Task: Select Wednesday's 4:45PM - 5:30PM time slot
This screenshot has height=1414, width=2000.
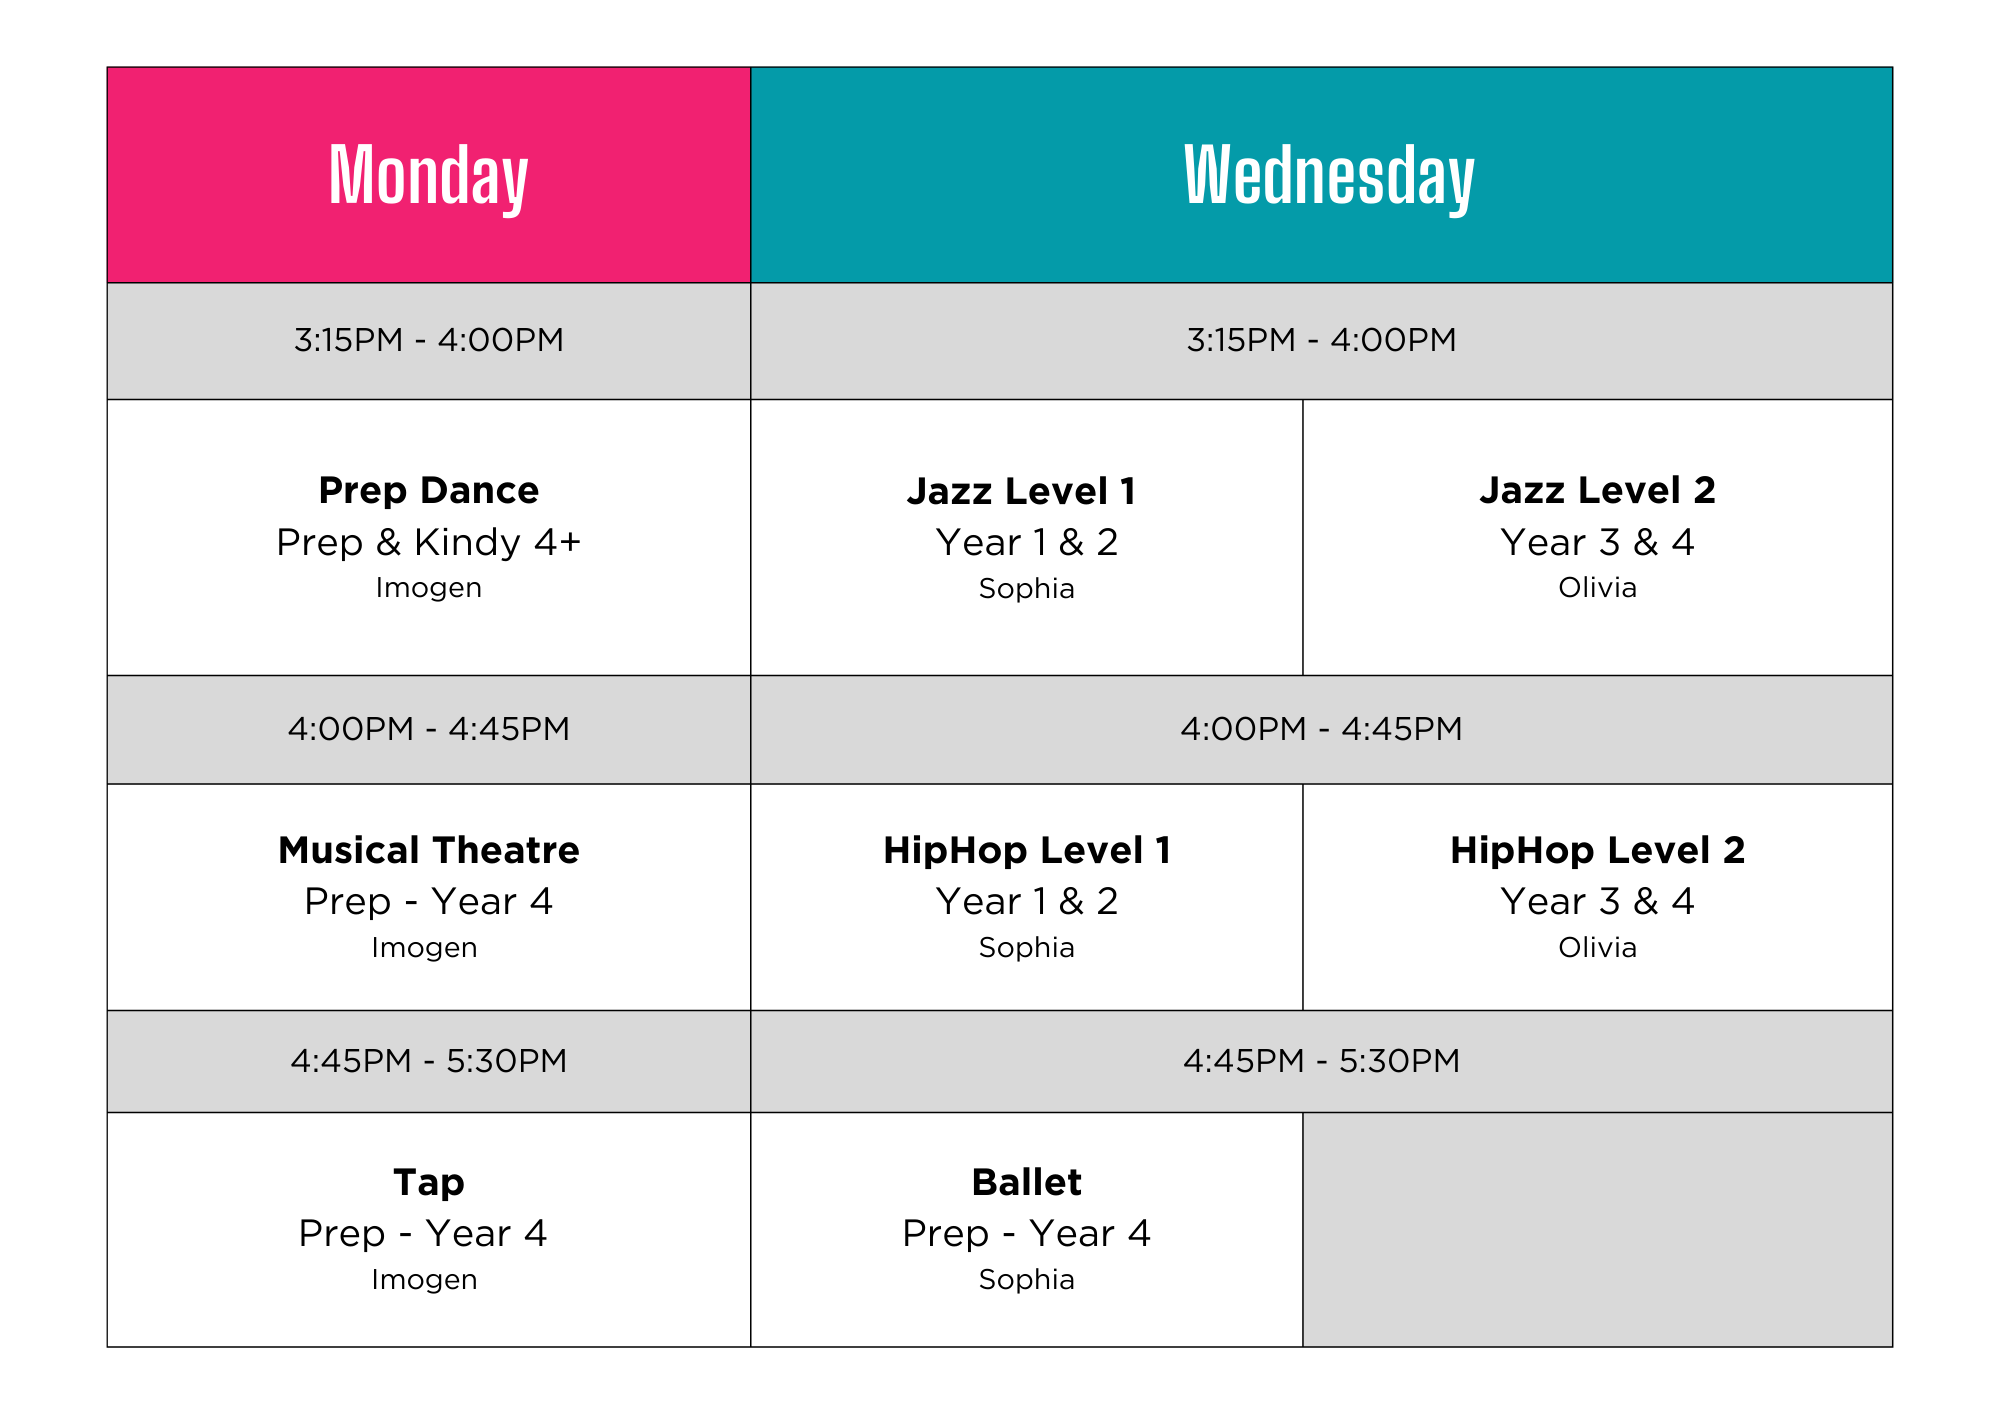Action: (x=1321, y=1061)
